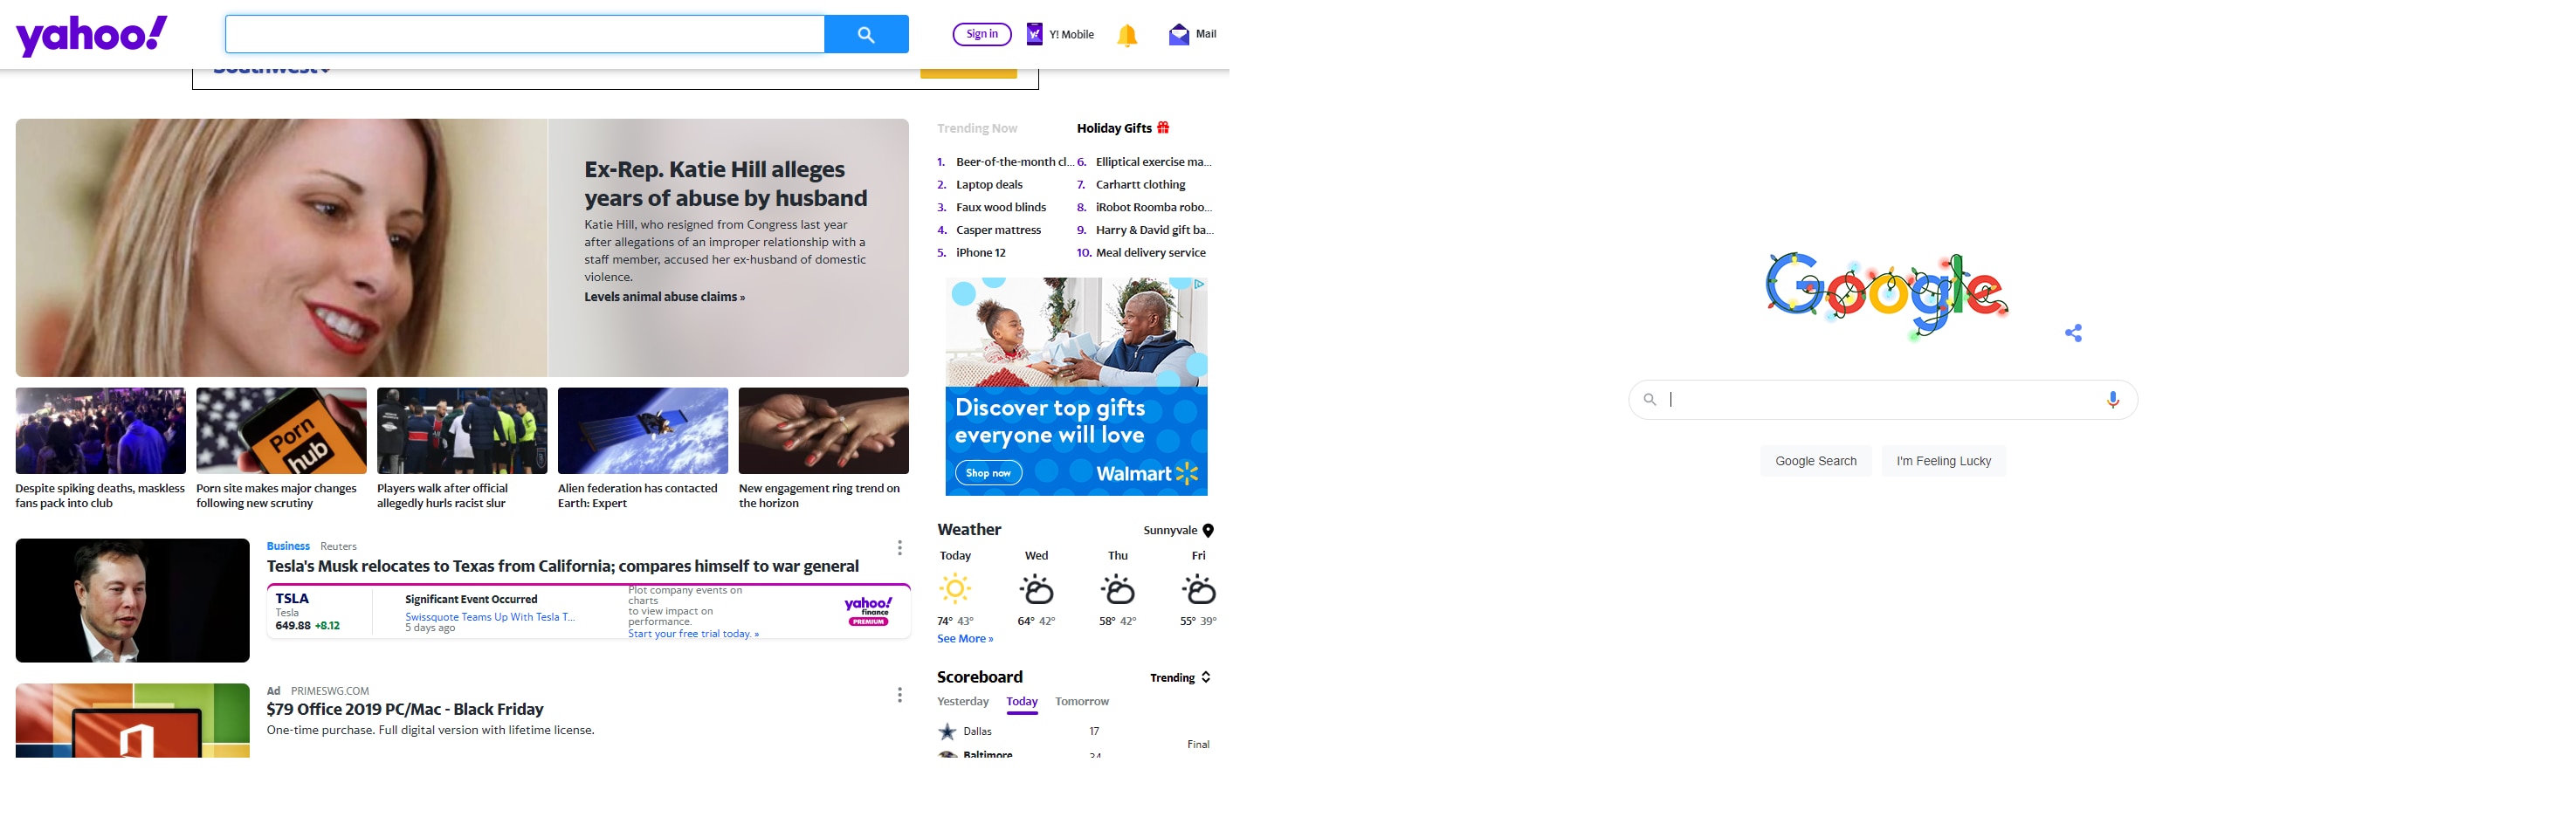Image resolution: width=2576 pixels, height=824 pixels.
Task: Click the Katie Hill hero photo
Action: click(x=282, y=248)
